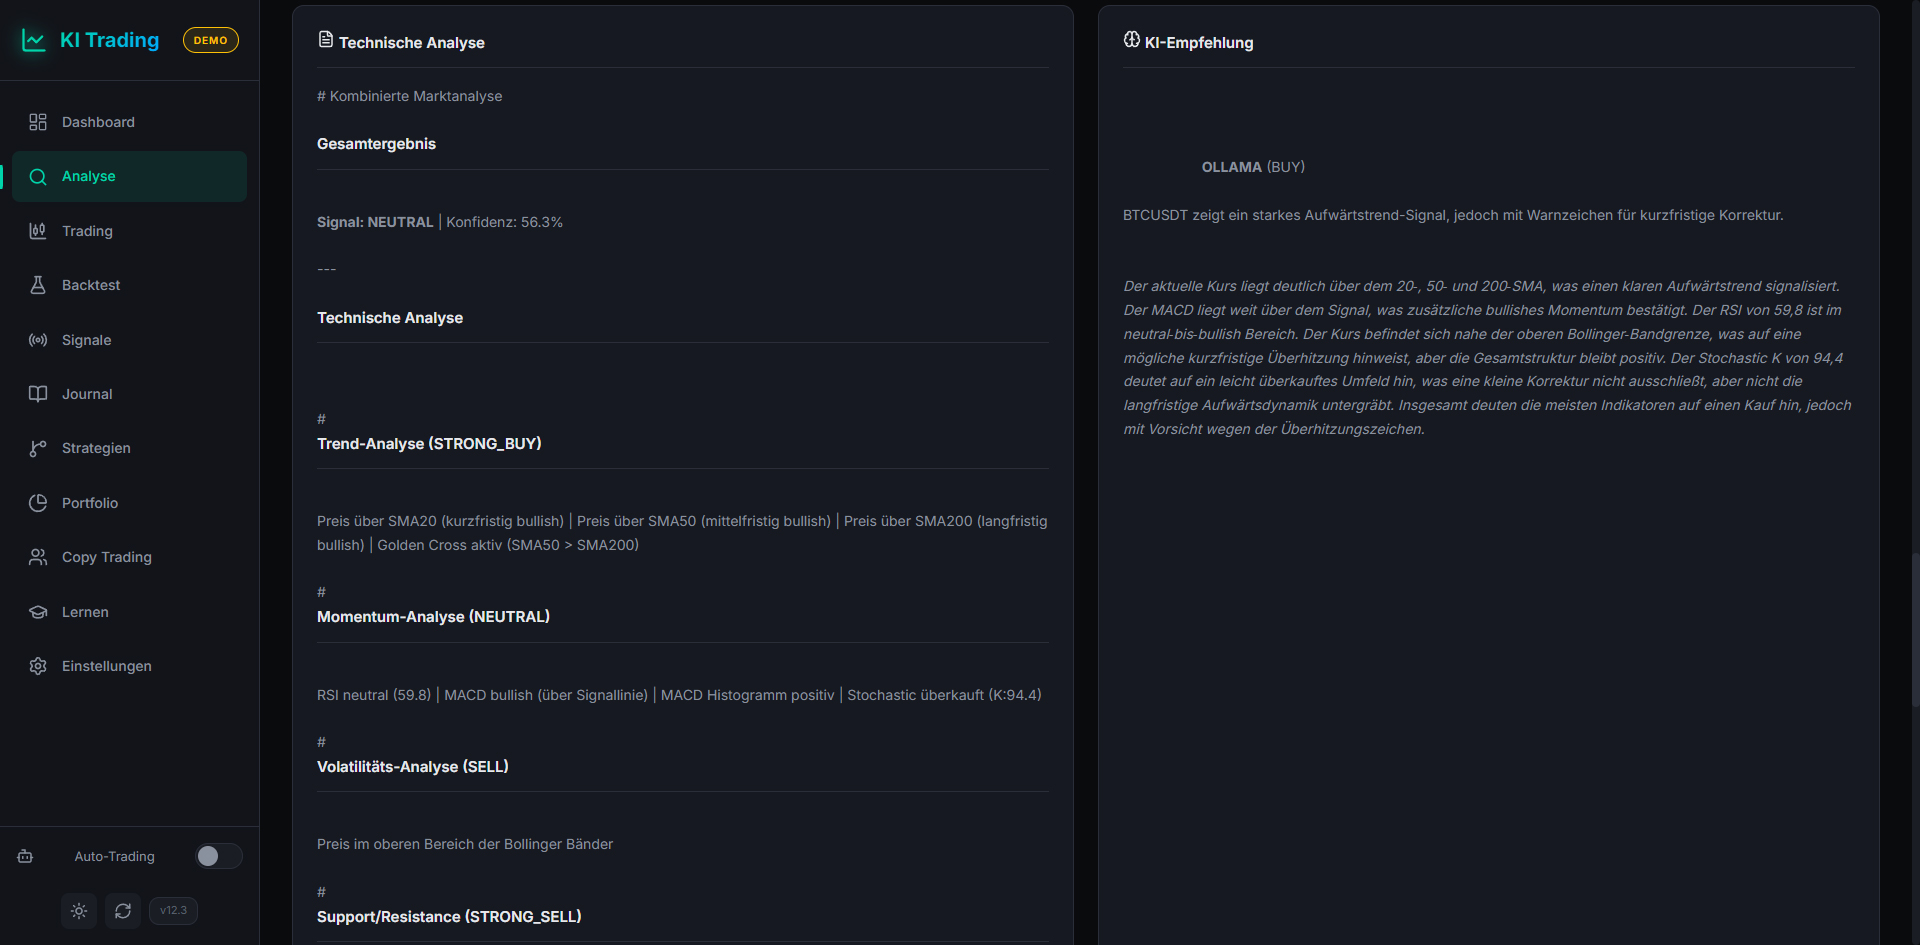Click the DEMO badge

click(x=210, y=40)
